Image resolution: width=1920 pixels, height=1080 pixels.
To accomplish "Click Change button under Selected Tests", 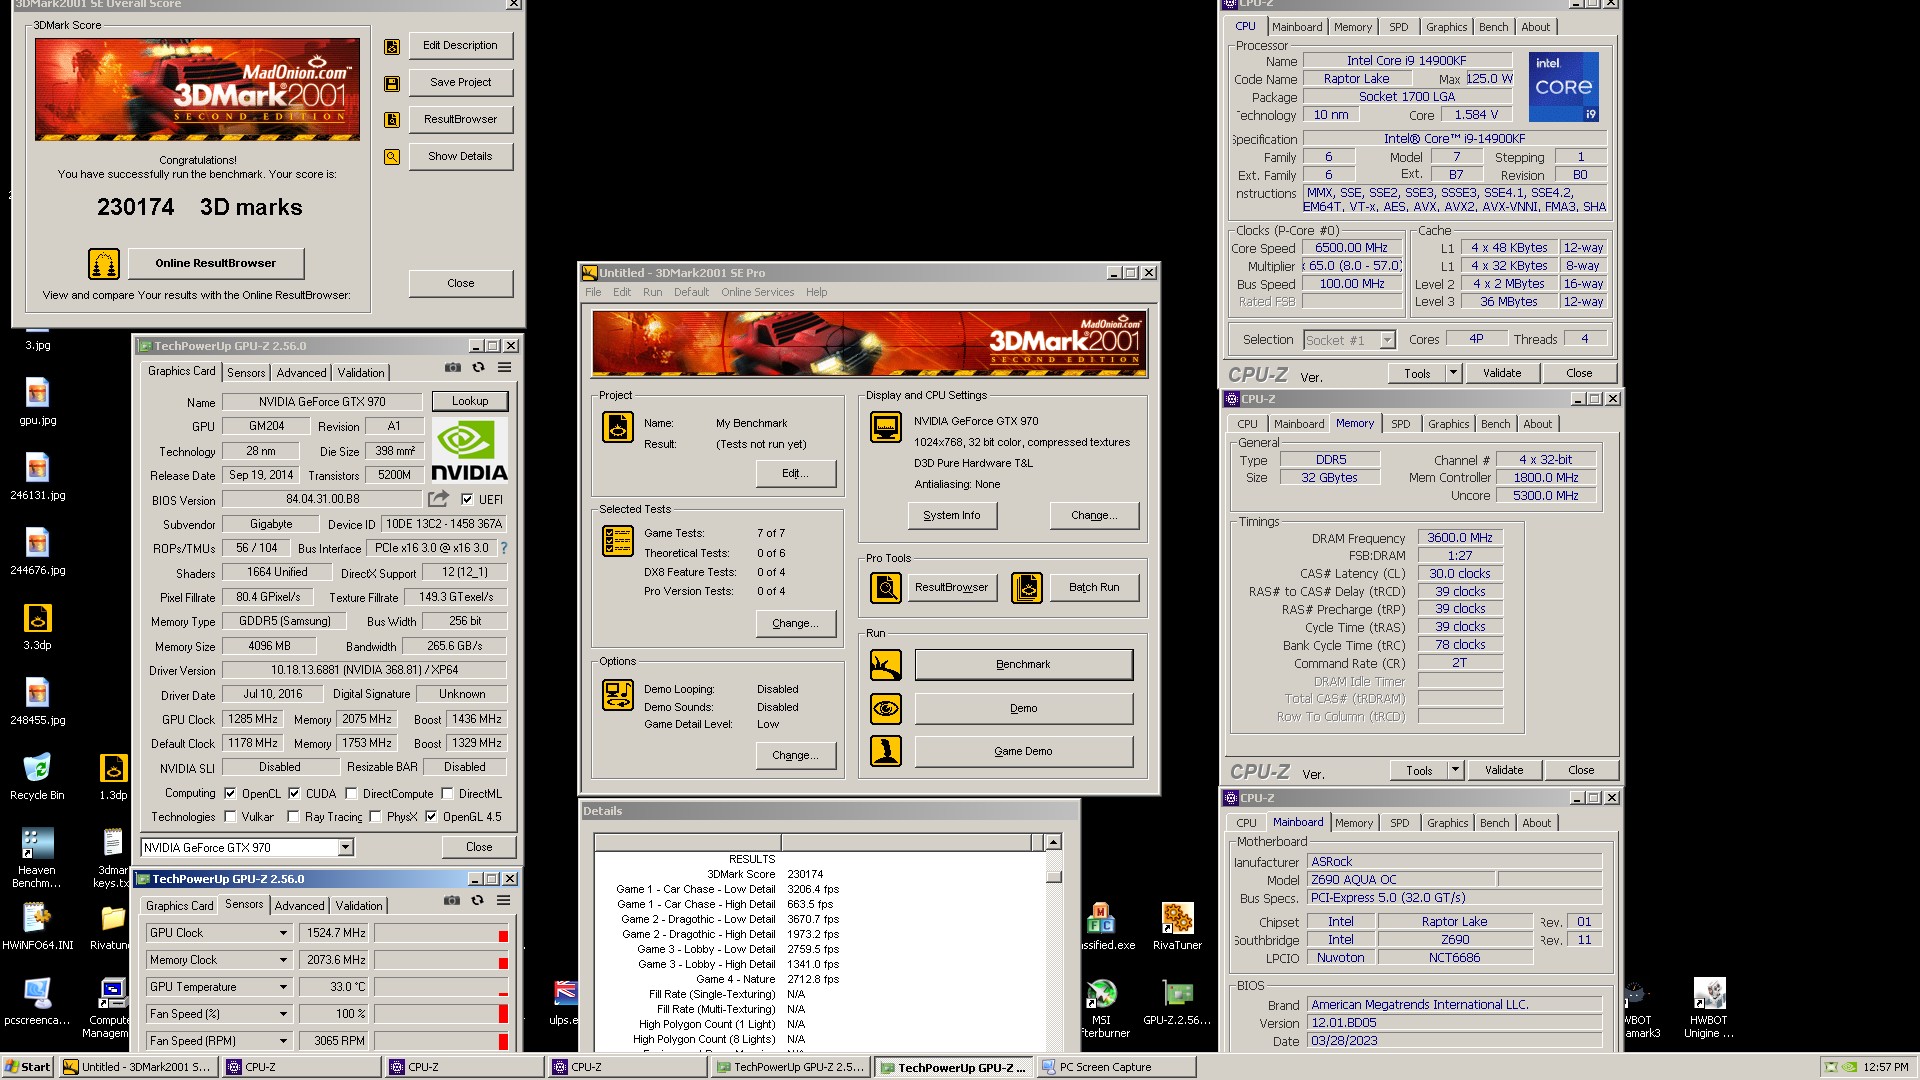I will pos(795,623).
